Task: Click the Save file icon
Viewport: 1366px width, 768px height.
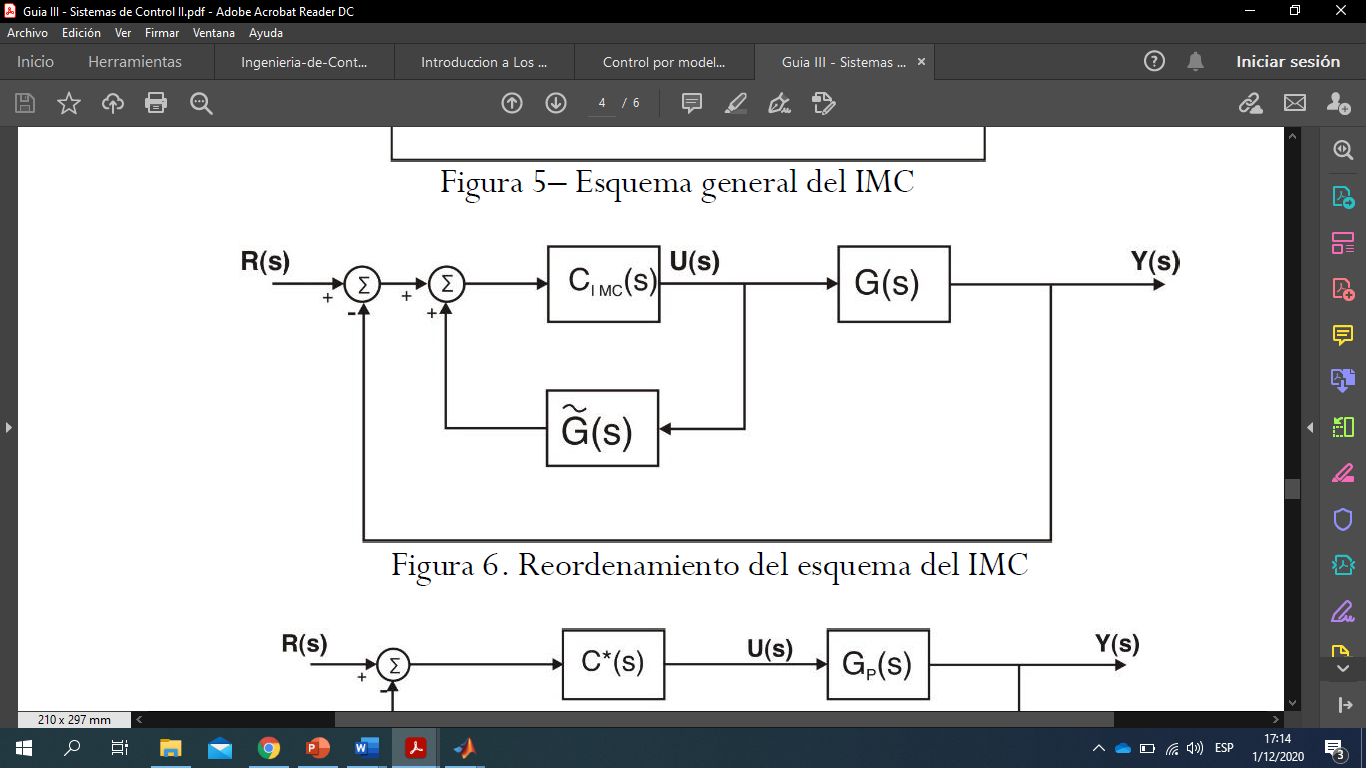Action: tap(25, 103)
